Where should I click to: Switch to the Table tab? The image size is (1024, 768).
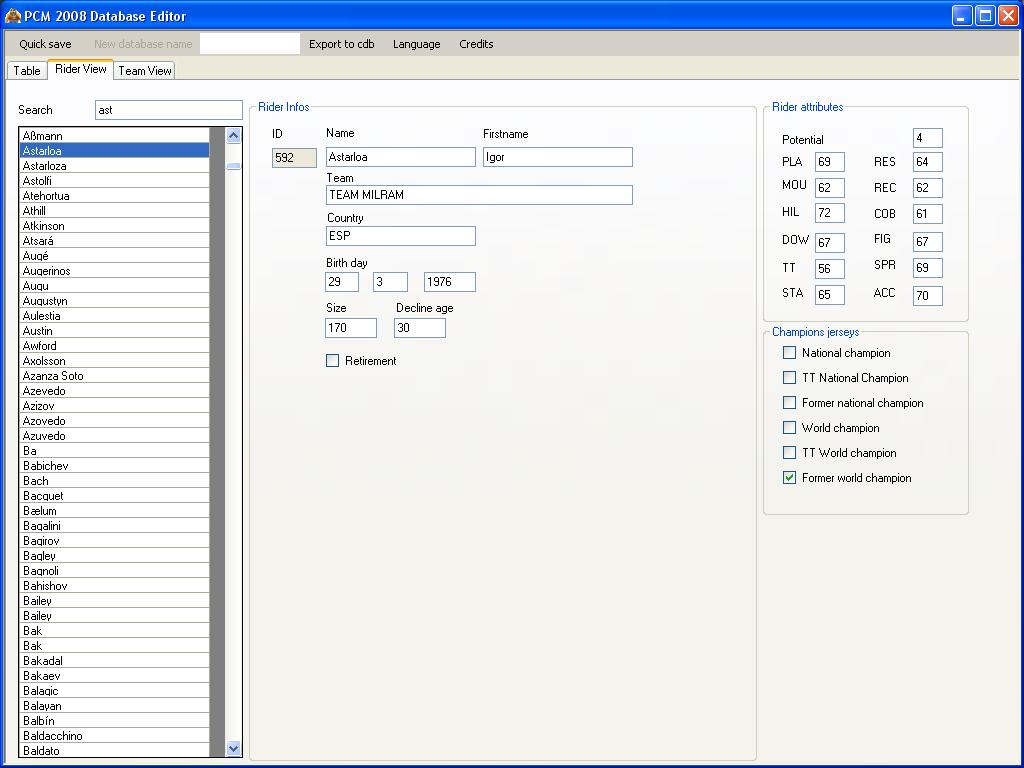(27, 71)
